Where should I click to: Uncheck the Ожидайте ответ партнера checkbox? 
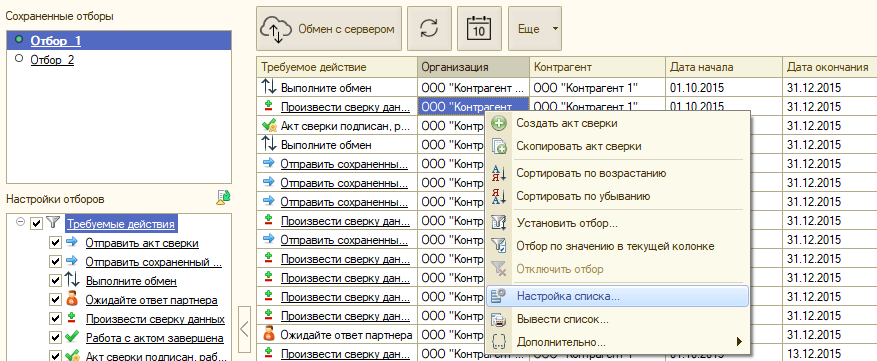[55, 299]
